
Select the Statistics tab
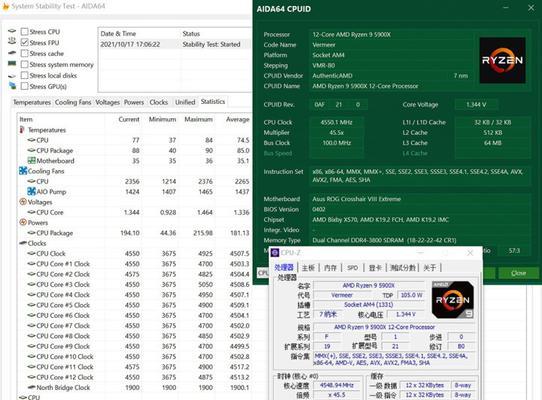(213, 101)
